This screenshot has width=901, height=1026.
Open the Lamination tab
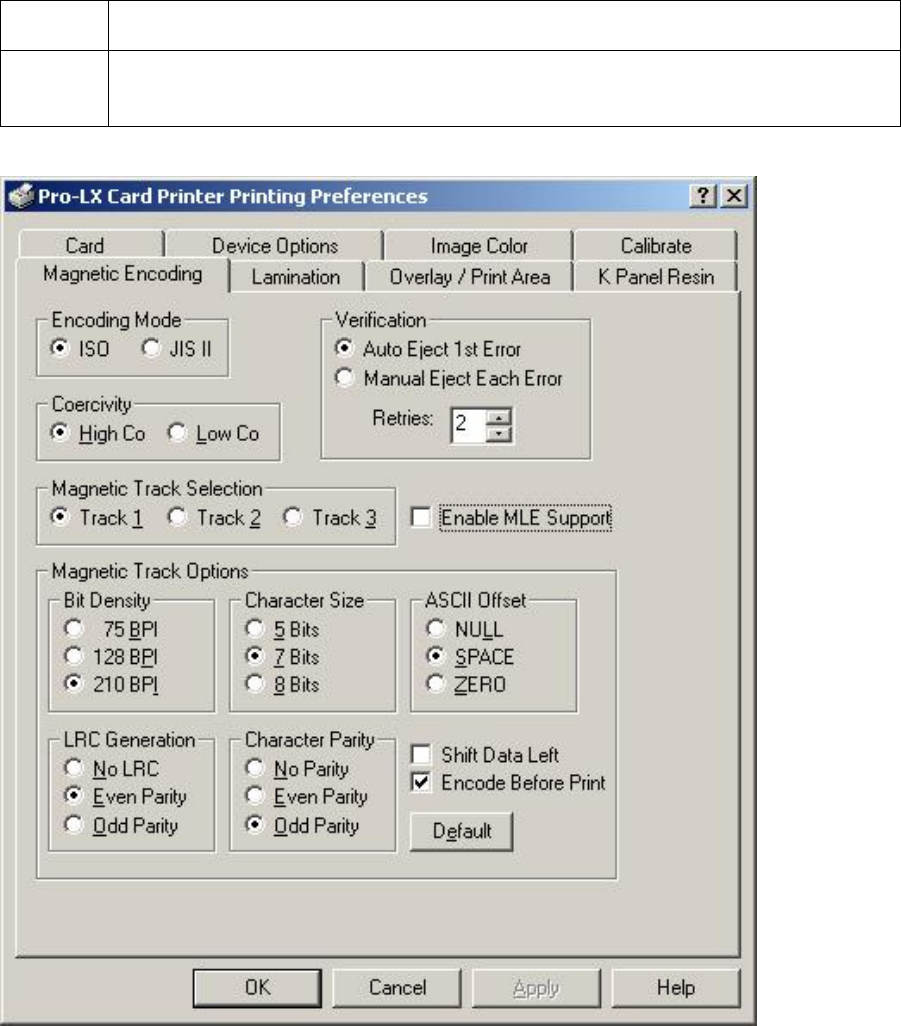pyautogui.click(x=296, y=277)
